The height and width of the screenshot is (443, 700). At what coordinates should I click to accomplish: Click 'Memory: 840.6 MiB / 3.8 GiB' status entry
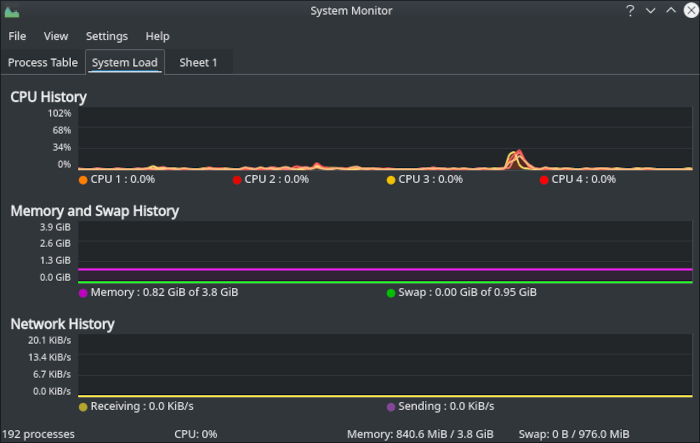point(420,434)
